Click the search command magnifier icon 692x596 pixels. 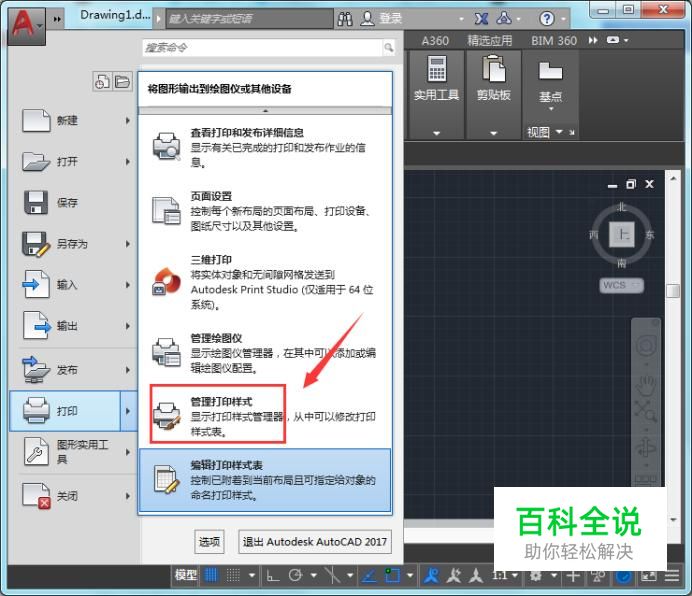pyautogui.click(x=388, y=47)
